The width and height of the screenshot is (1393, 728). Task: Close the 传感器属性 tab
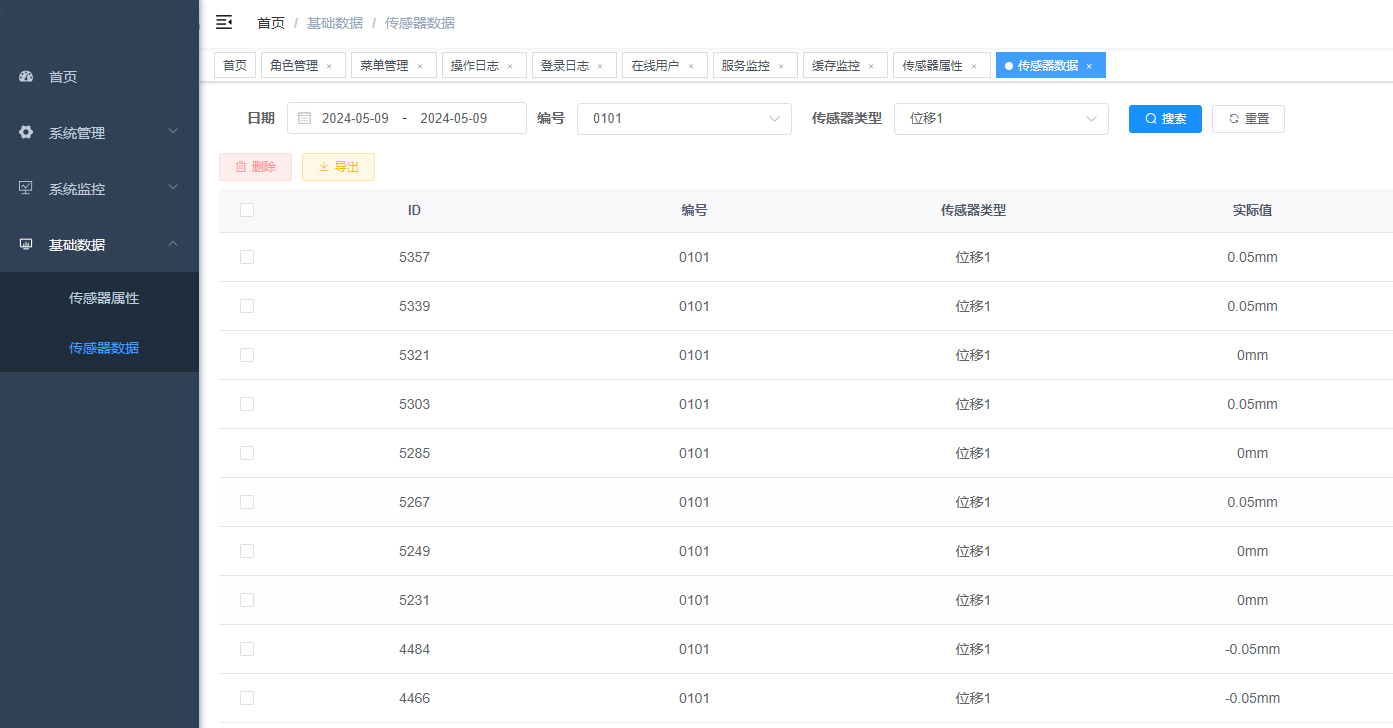click(x=974, y=66)
